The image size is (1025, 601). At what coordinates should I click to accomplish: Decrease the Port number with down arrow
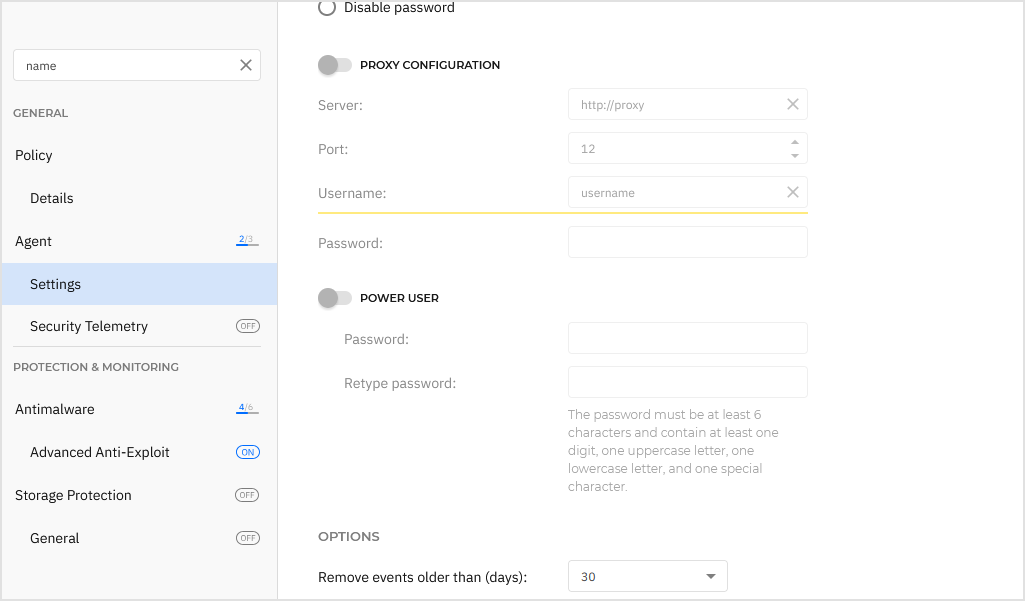(794, 155)
